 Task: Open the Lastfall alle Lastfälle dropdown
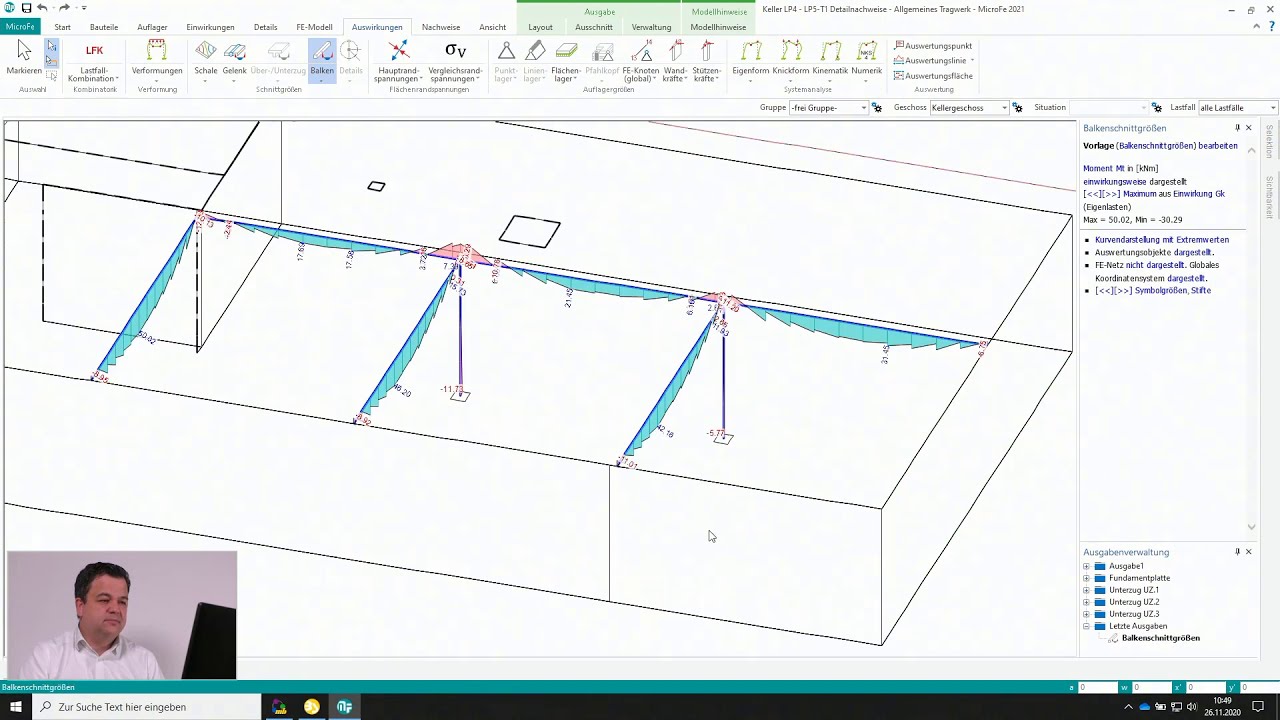[1237, 108]
